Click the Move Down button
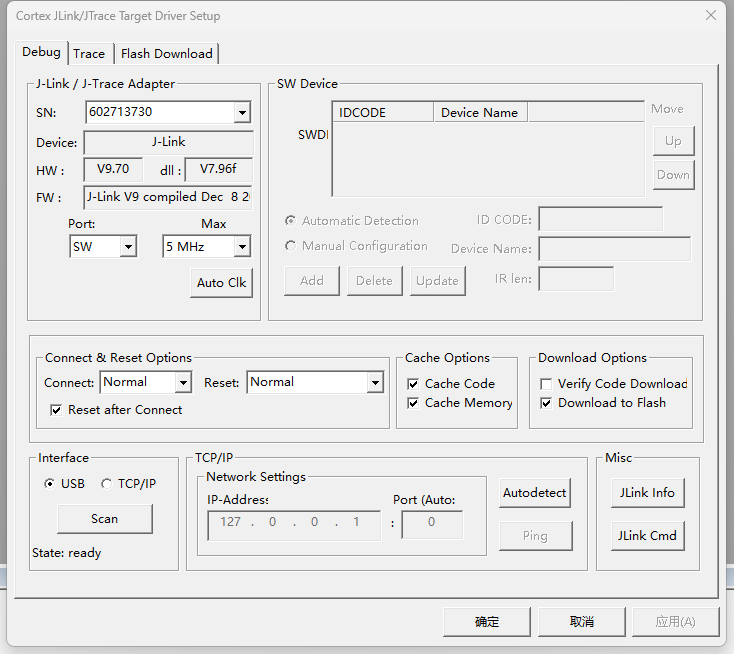Screen dimensions: 734x654 [x=674, y=175]
